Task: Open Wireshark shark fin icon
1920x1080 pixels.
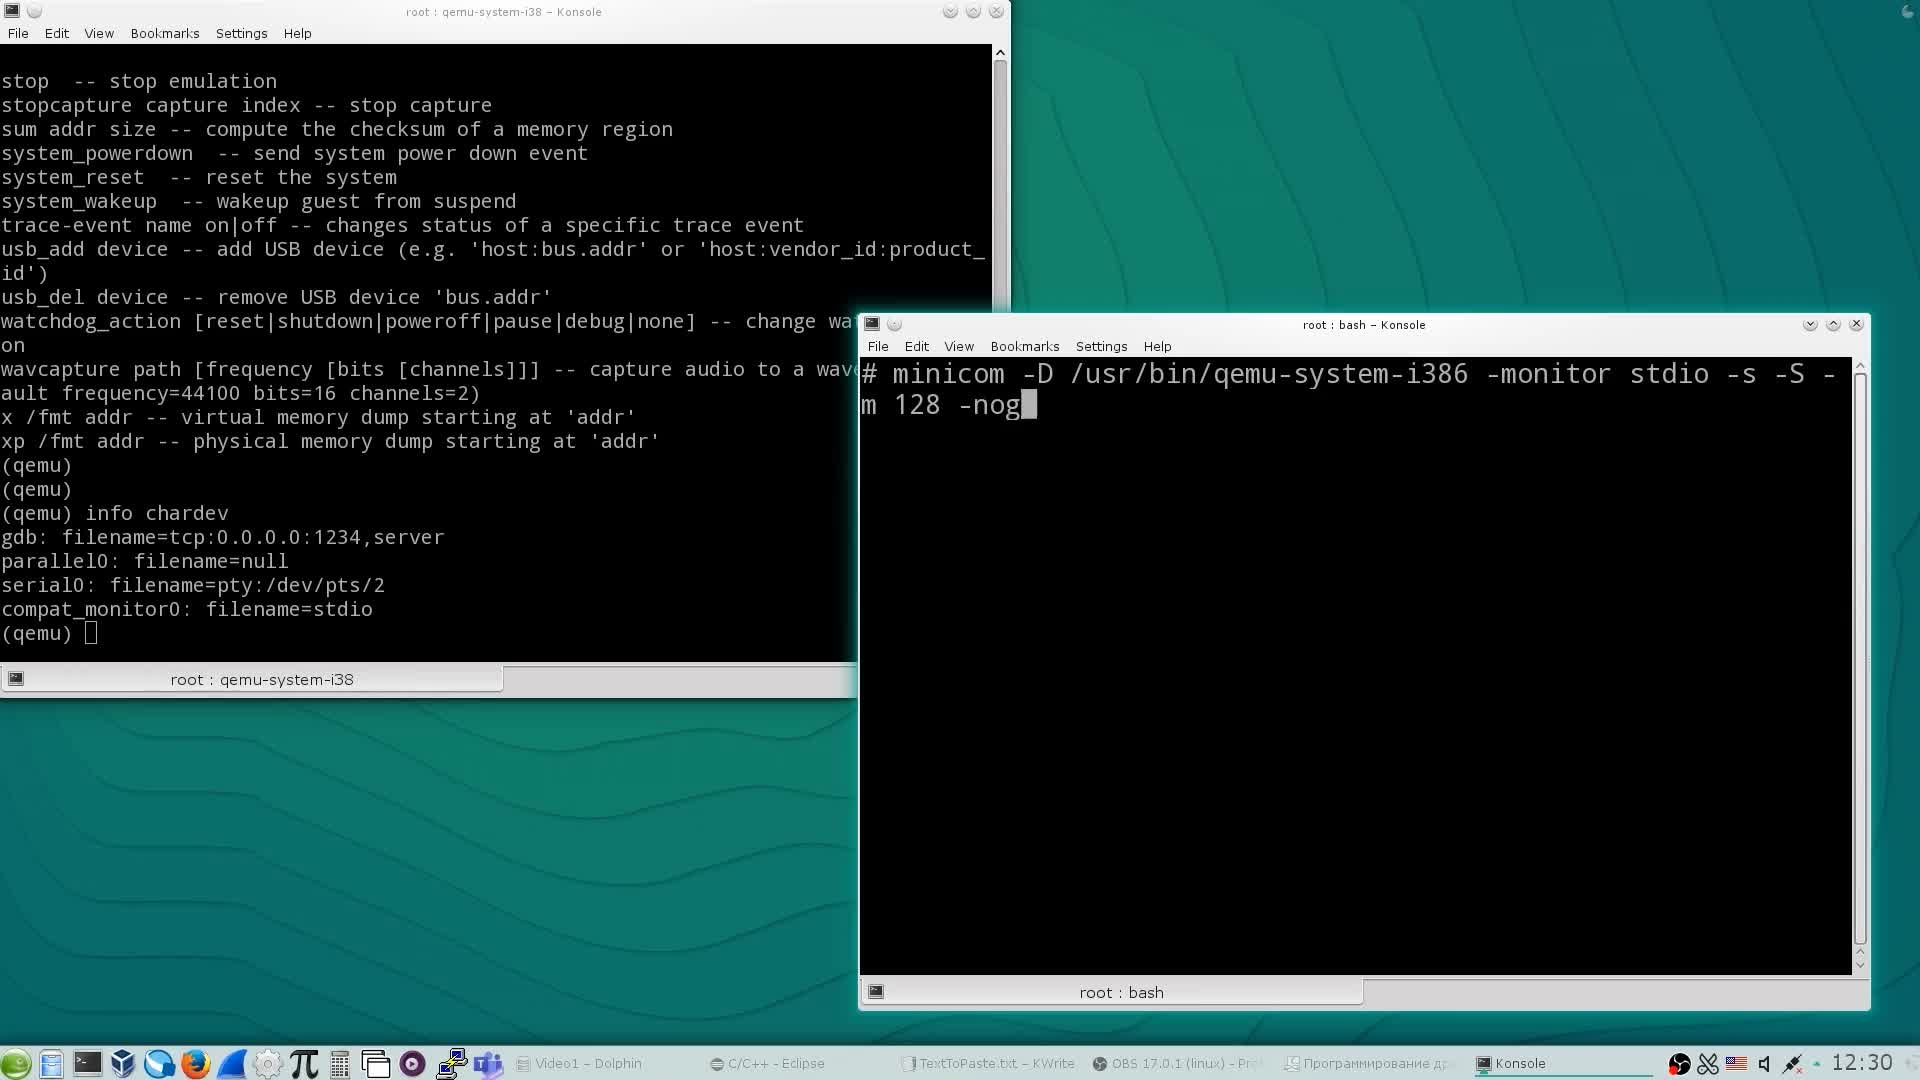Action: 231,1063
